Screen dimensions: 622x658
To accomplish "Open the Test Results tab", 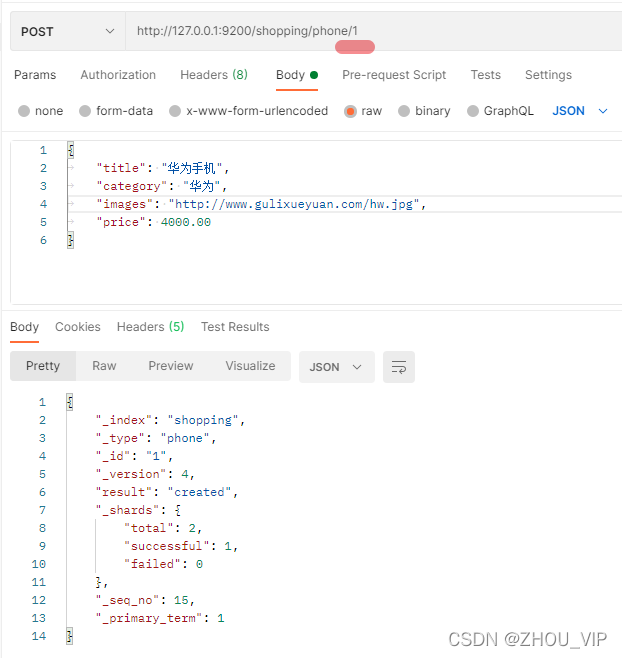I will [x=235, y=326].
